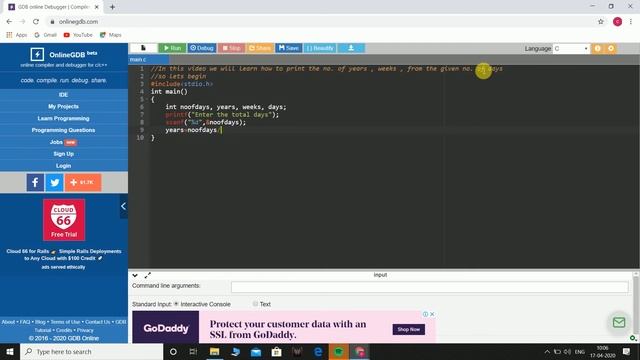640x360 pixels.
Task: Open the Language dropdown
Action: coord(571,49)
